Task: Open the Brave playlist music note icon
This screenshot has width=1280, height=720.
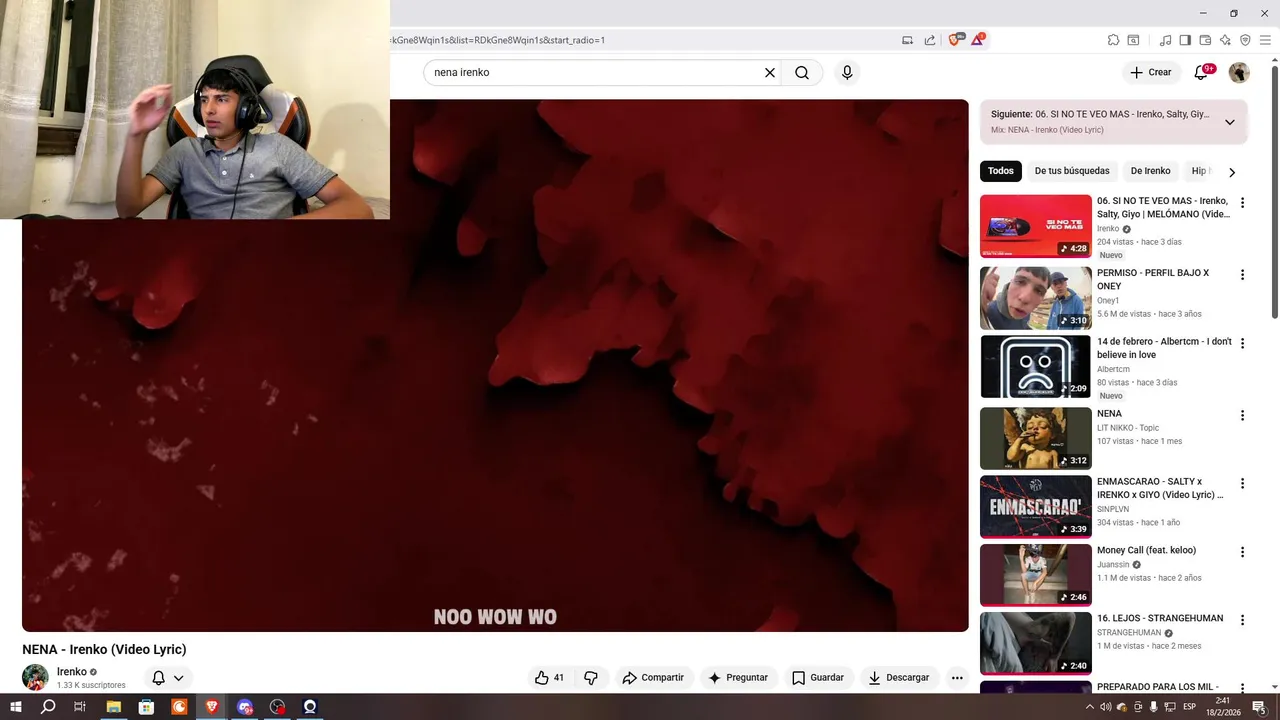Action: tap(1165, 40)
